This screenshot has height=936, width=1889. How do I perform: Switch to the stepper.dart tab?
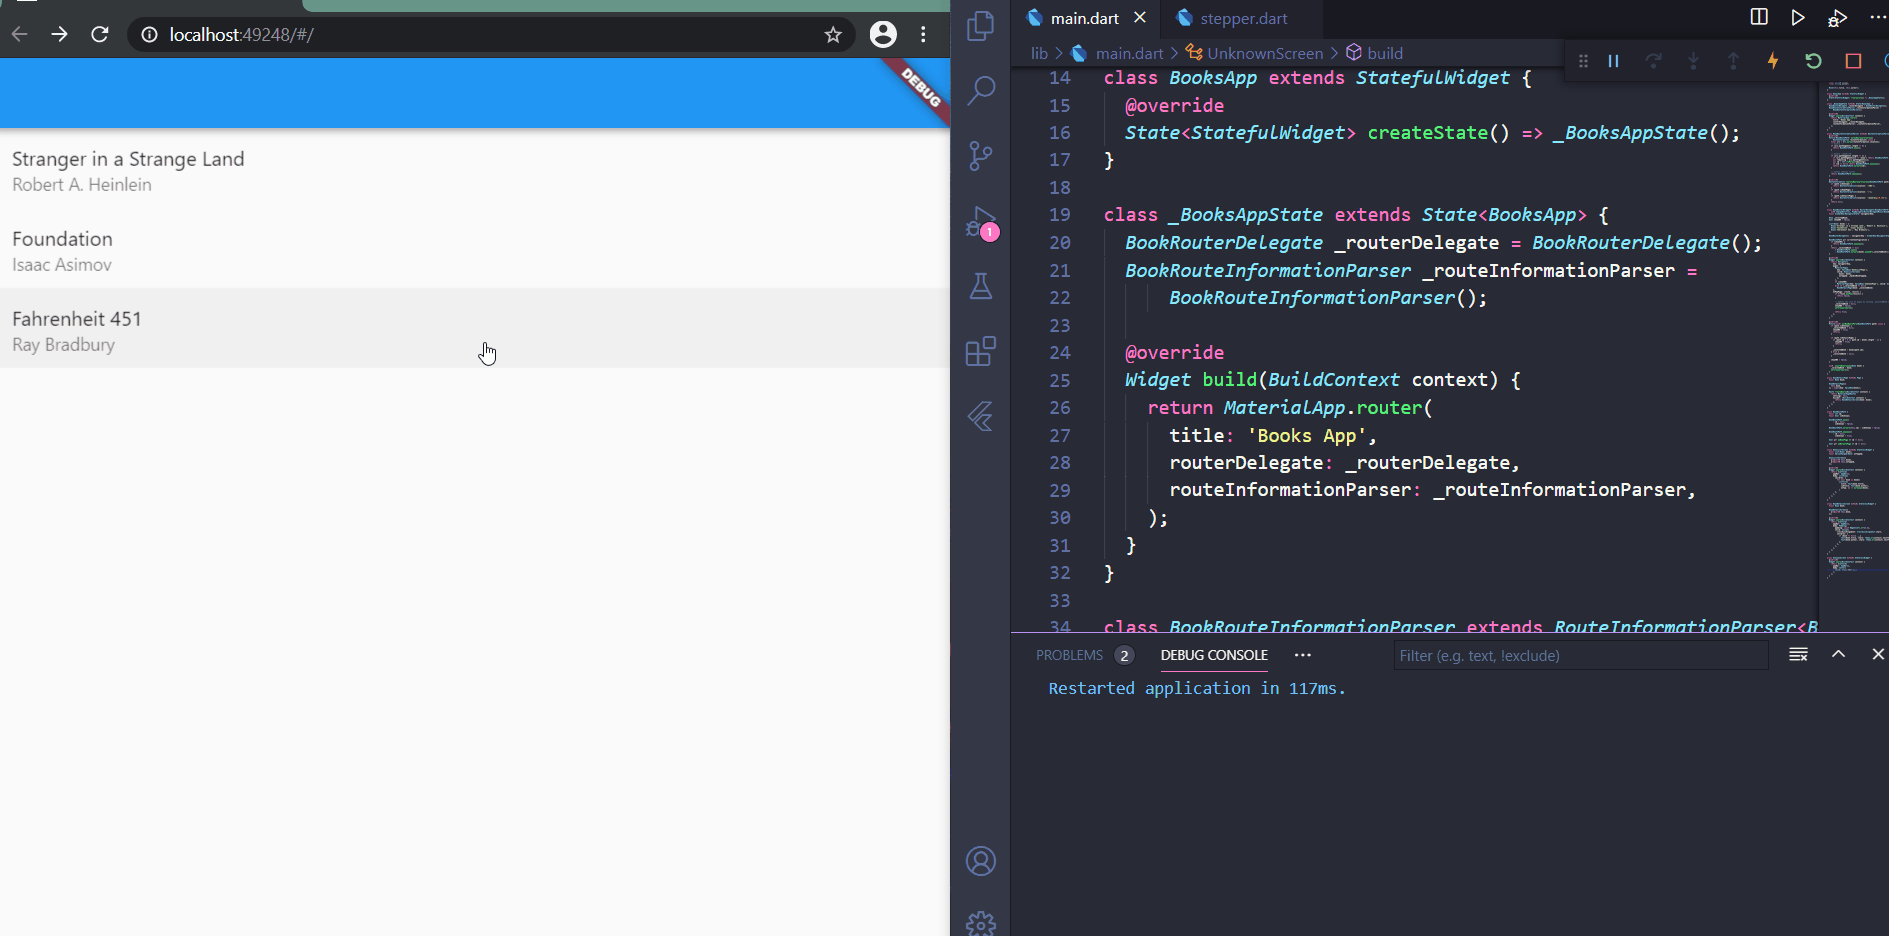click(1243, 17)
